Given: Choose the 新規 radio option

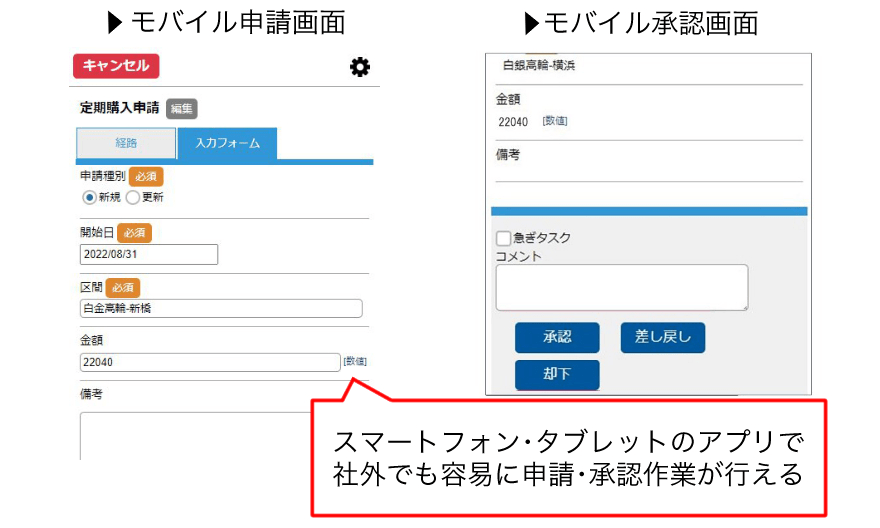Looking at the screenshot, I should [x=89, y=197].
